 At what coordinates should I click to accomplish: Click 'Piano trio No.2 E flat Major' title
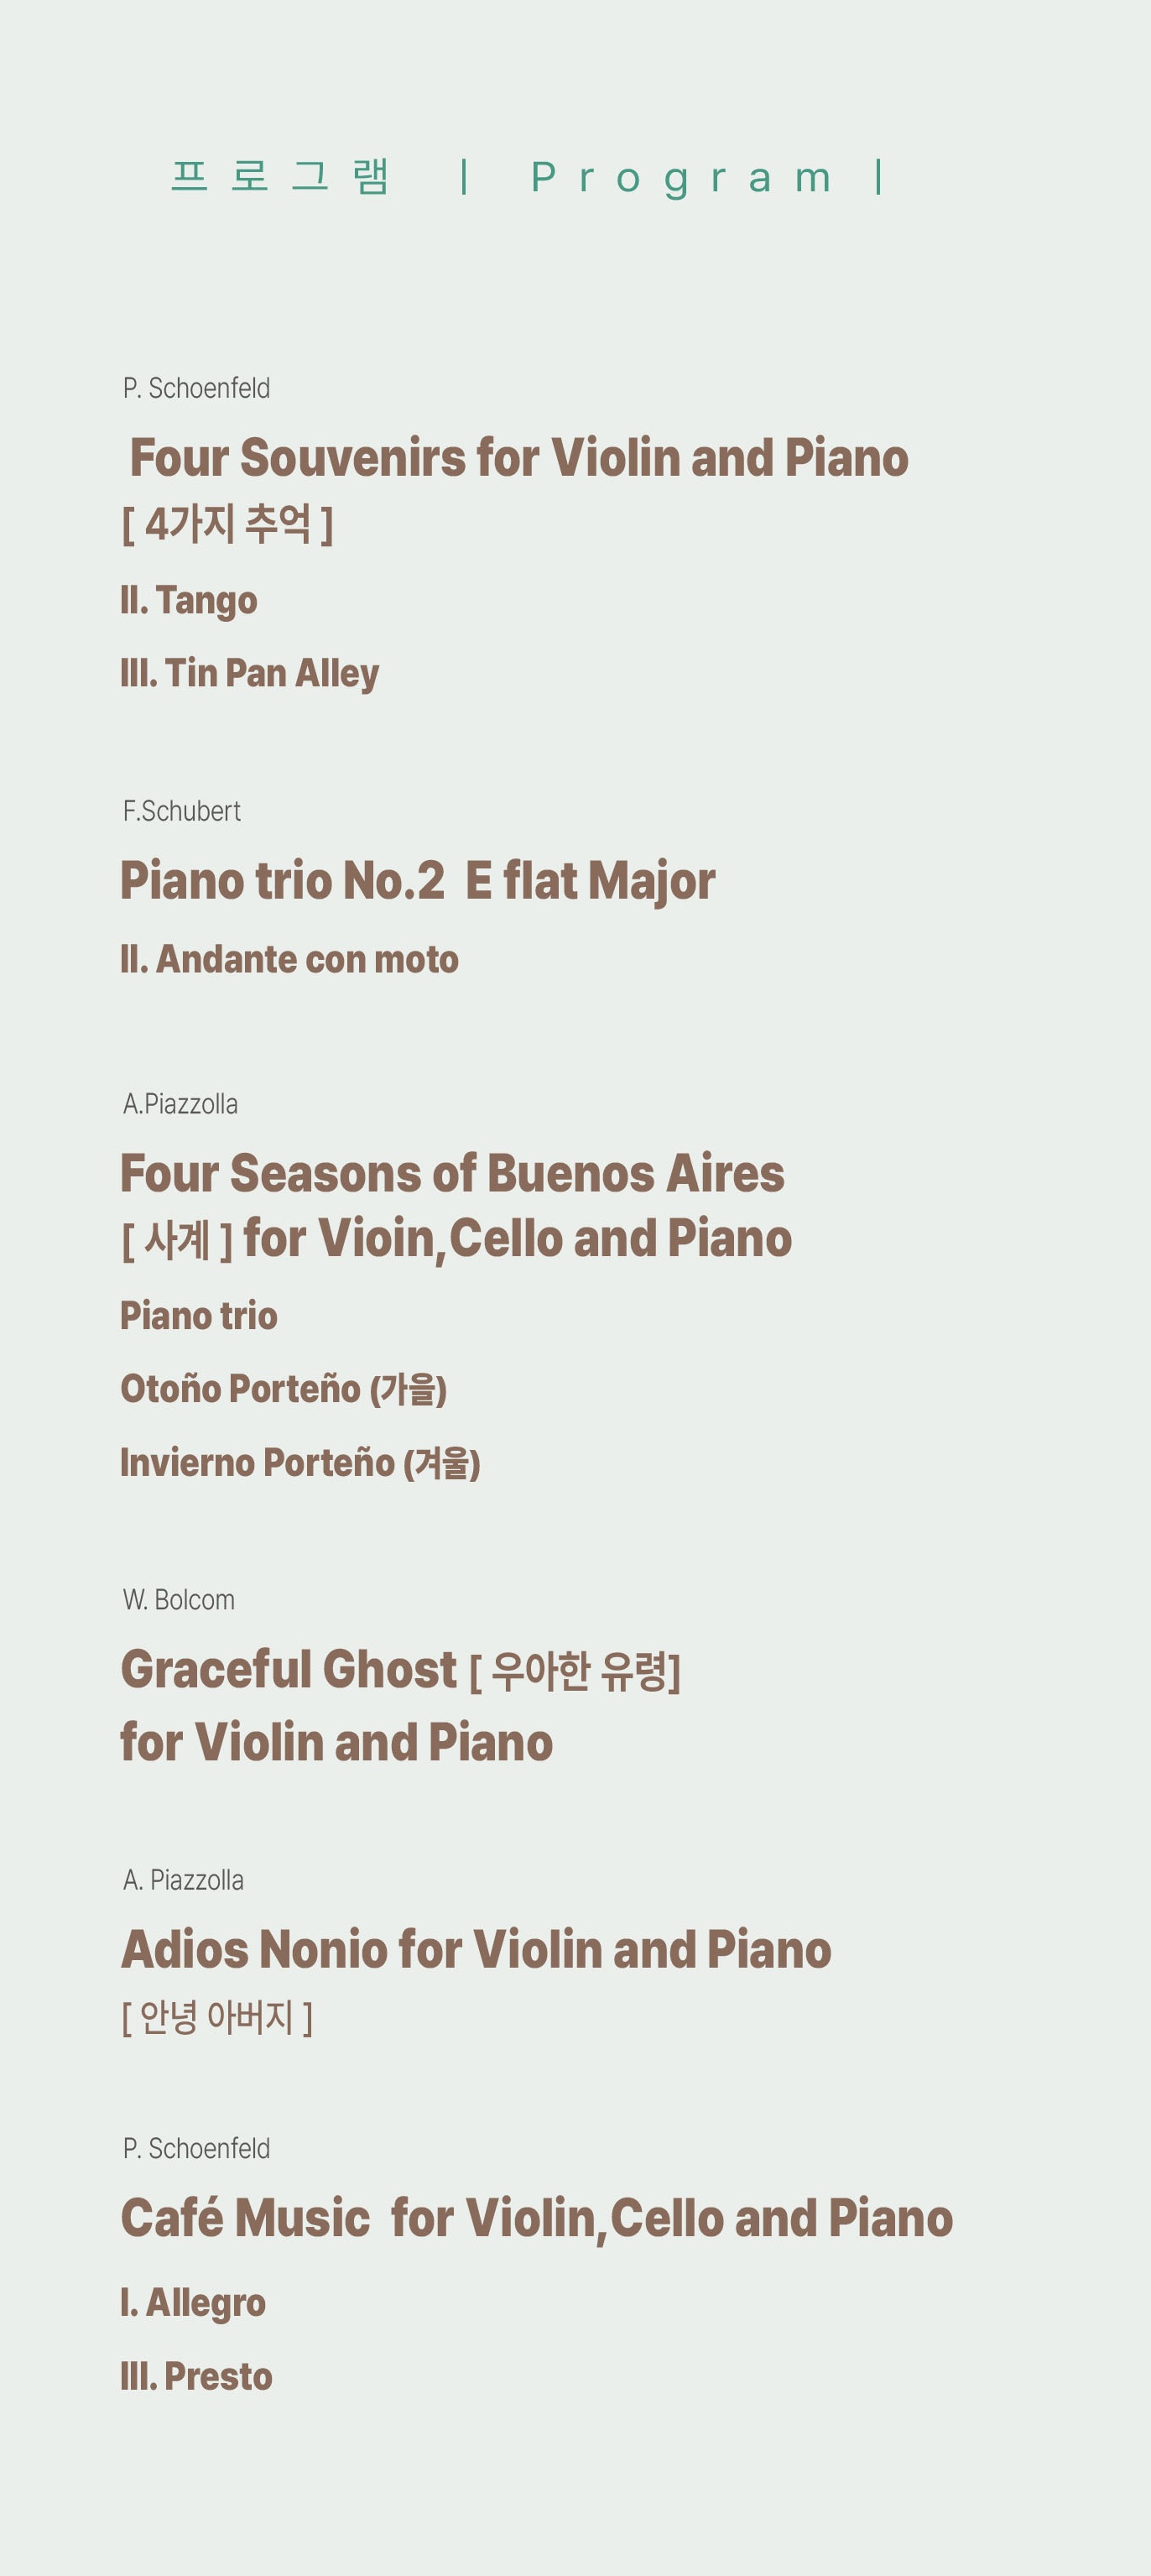418,881
